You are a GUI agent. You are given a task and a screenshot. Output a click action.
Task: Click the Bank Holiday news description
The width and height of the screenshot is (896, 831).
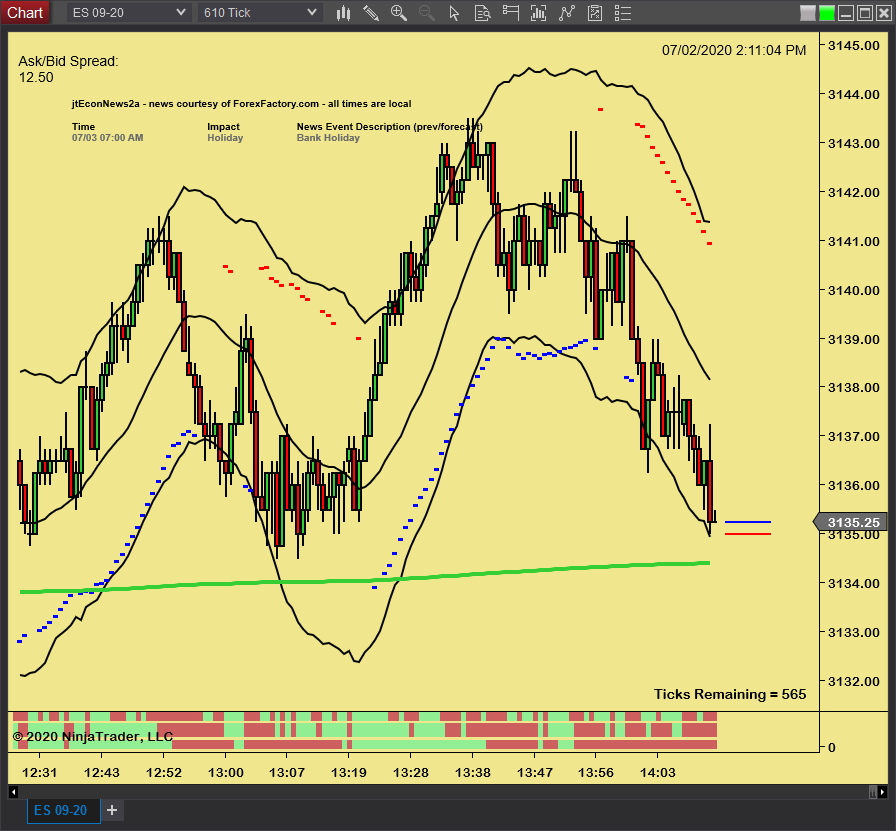(x=328, y=138)
